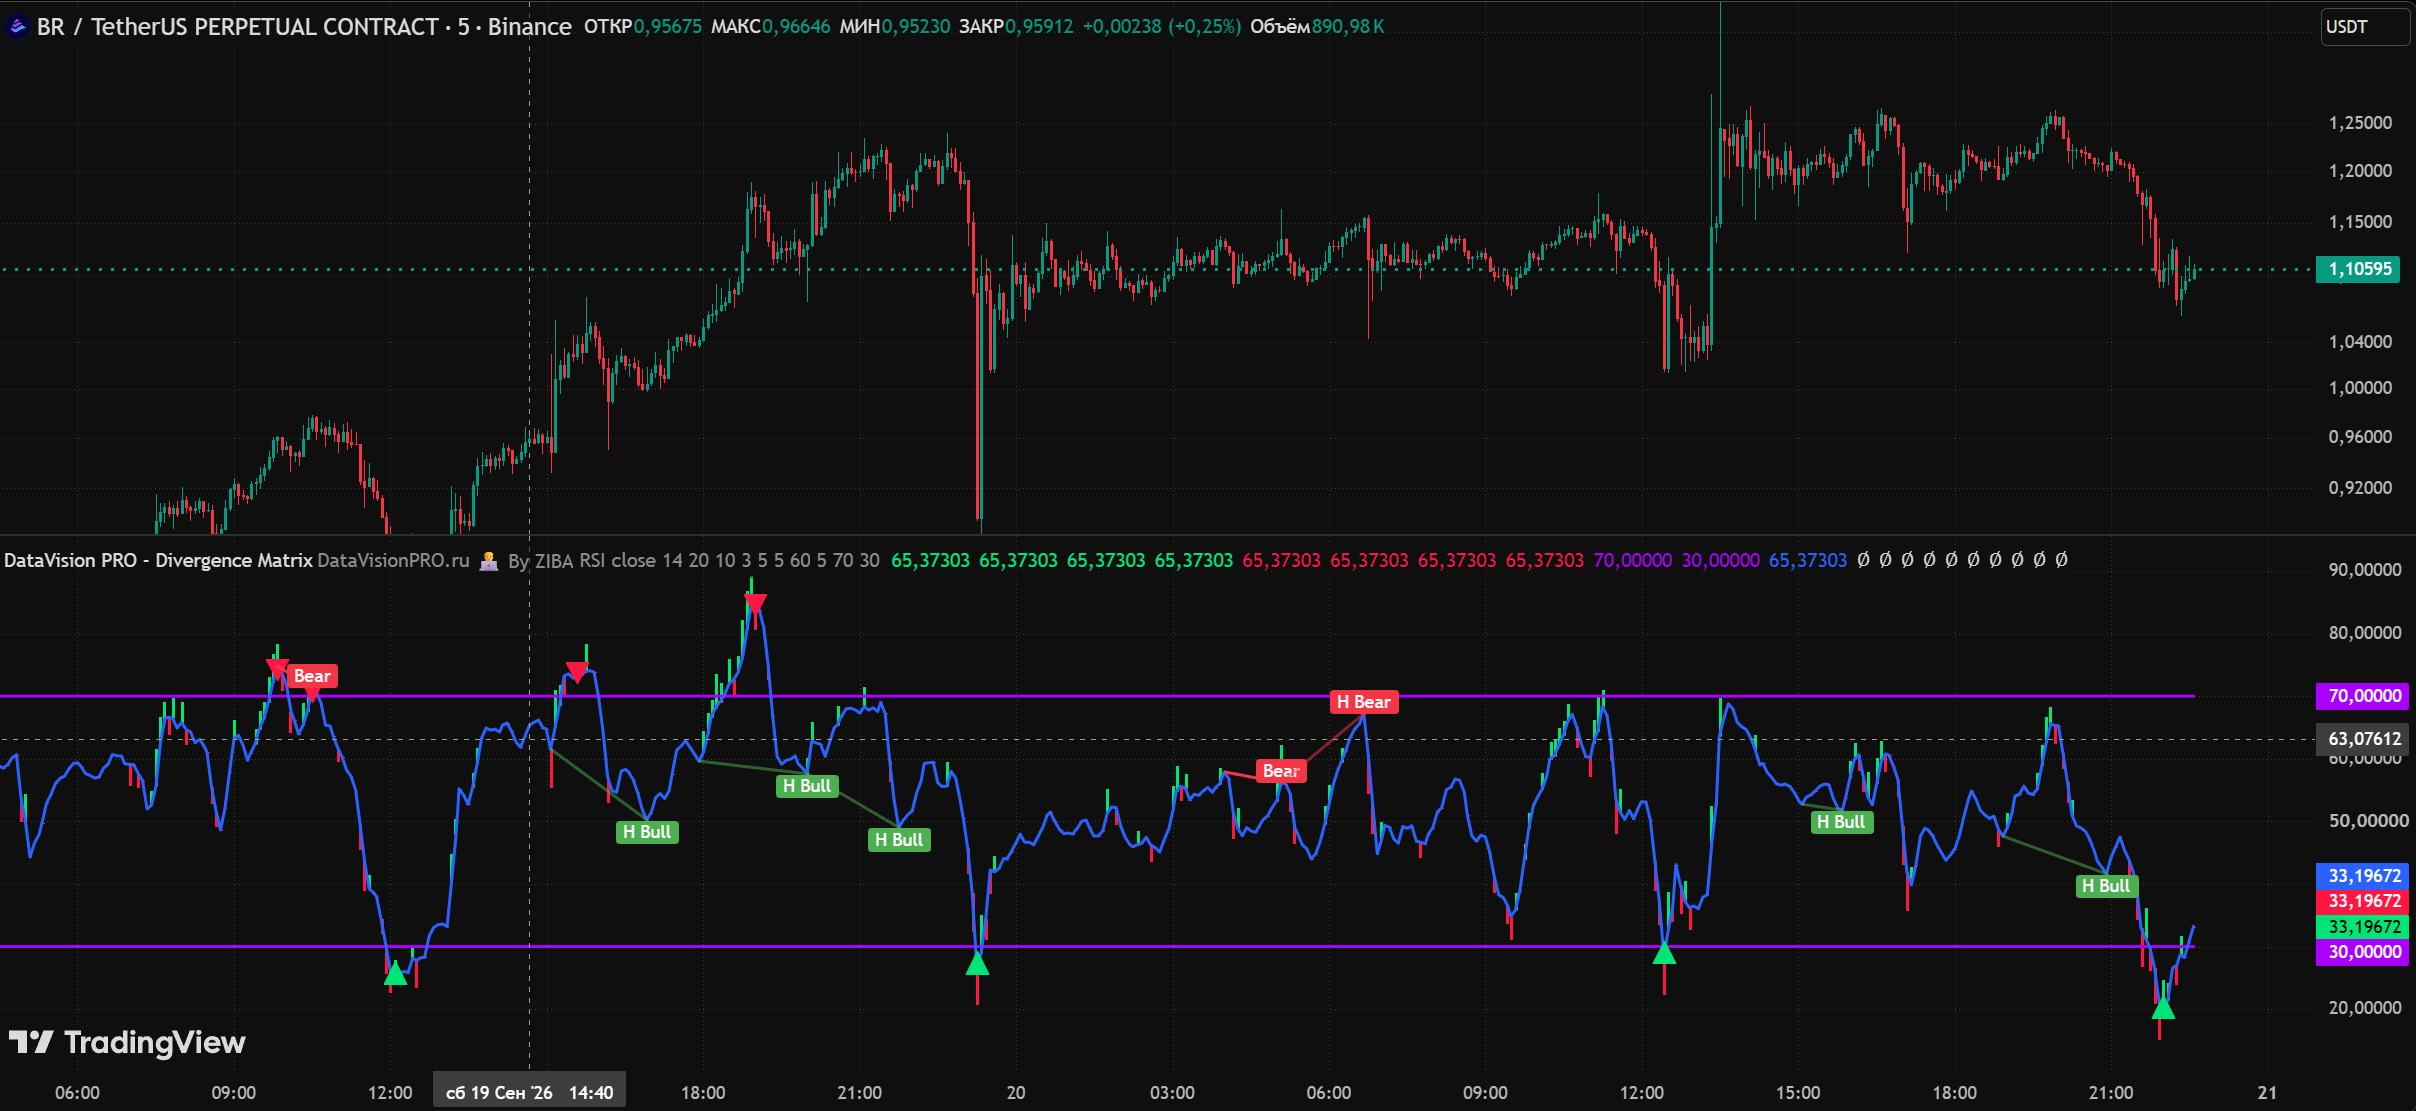
Task: Select the DataVision PRO - Divergence Matrix indicator title
Action: (x=158, y=560)
